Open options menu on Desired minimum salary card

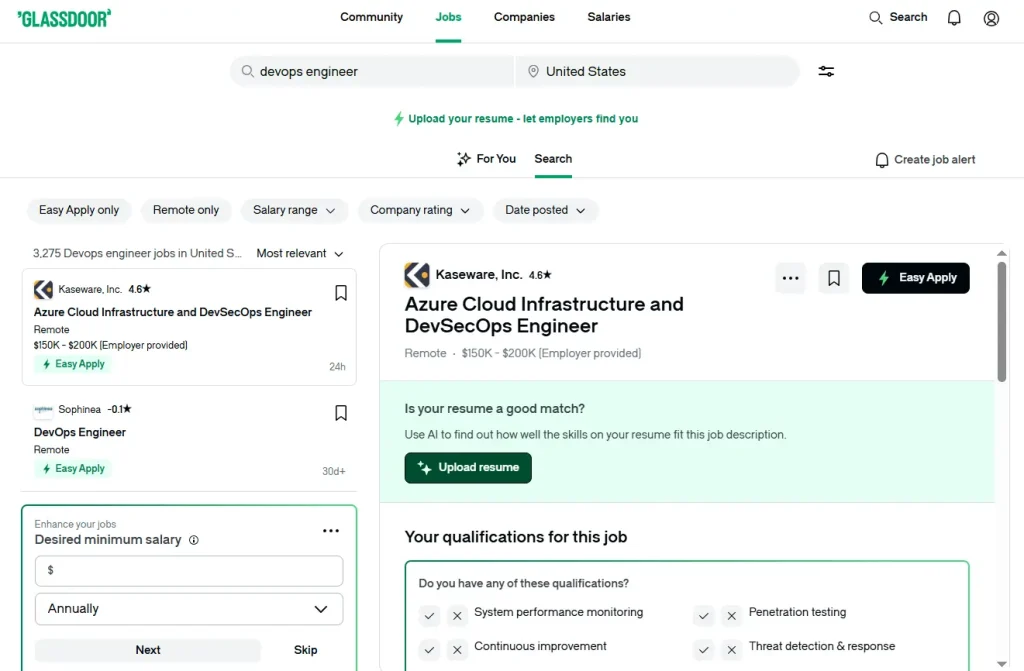point(331,531)
